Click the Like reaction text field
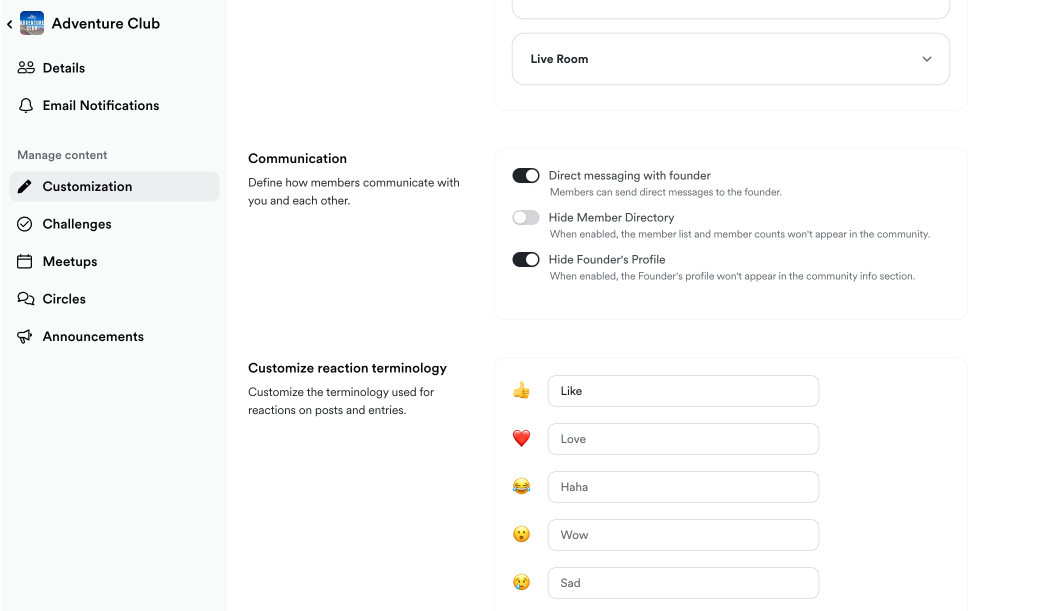Screen dimensions: 1044x611 (683, 391)
